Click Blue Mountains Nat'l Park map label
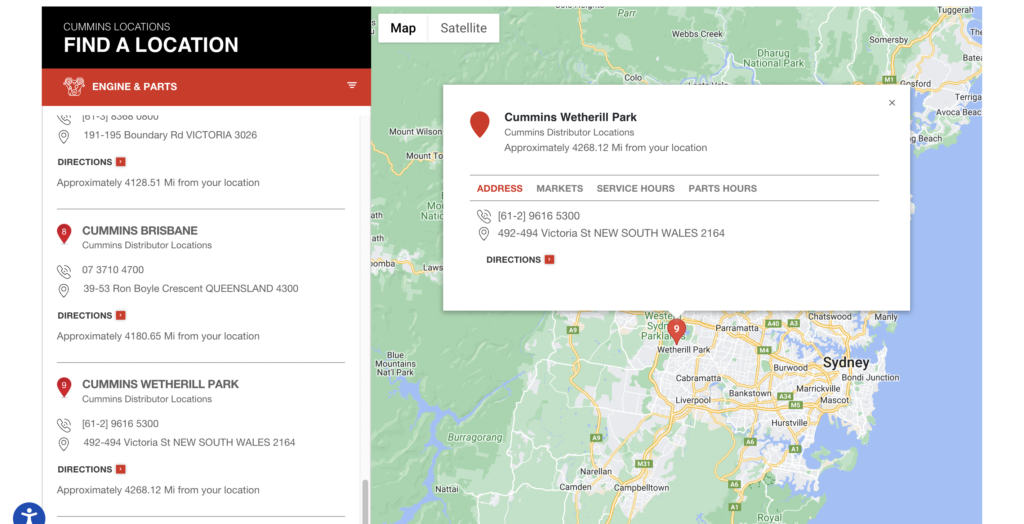The width and height of the screenshot is (1024, 524). pos(395,364)
